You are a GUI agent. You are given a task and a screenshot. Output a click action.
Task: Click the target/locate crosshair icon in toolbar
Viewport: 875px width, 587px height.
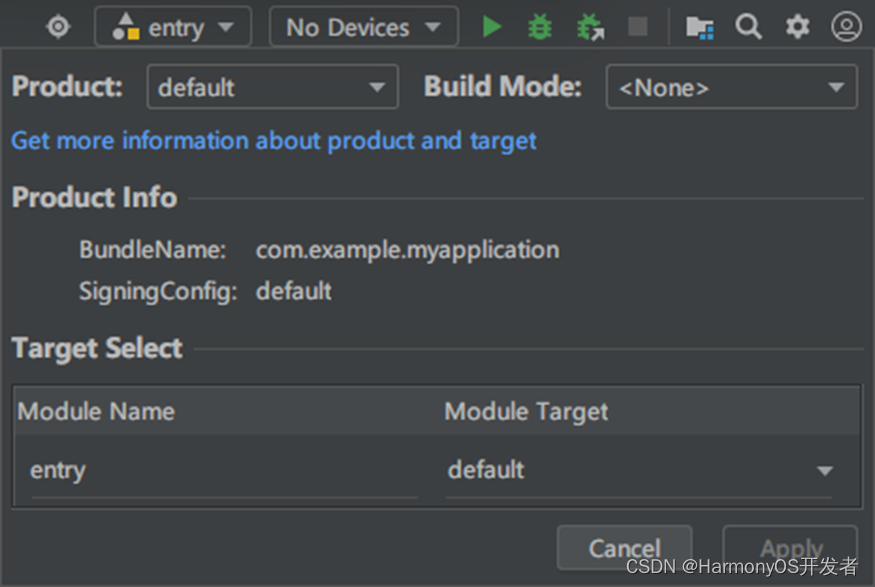58,27
